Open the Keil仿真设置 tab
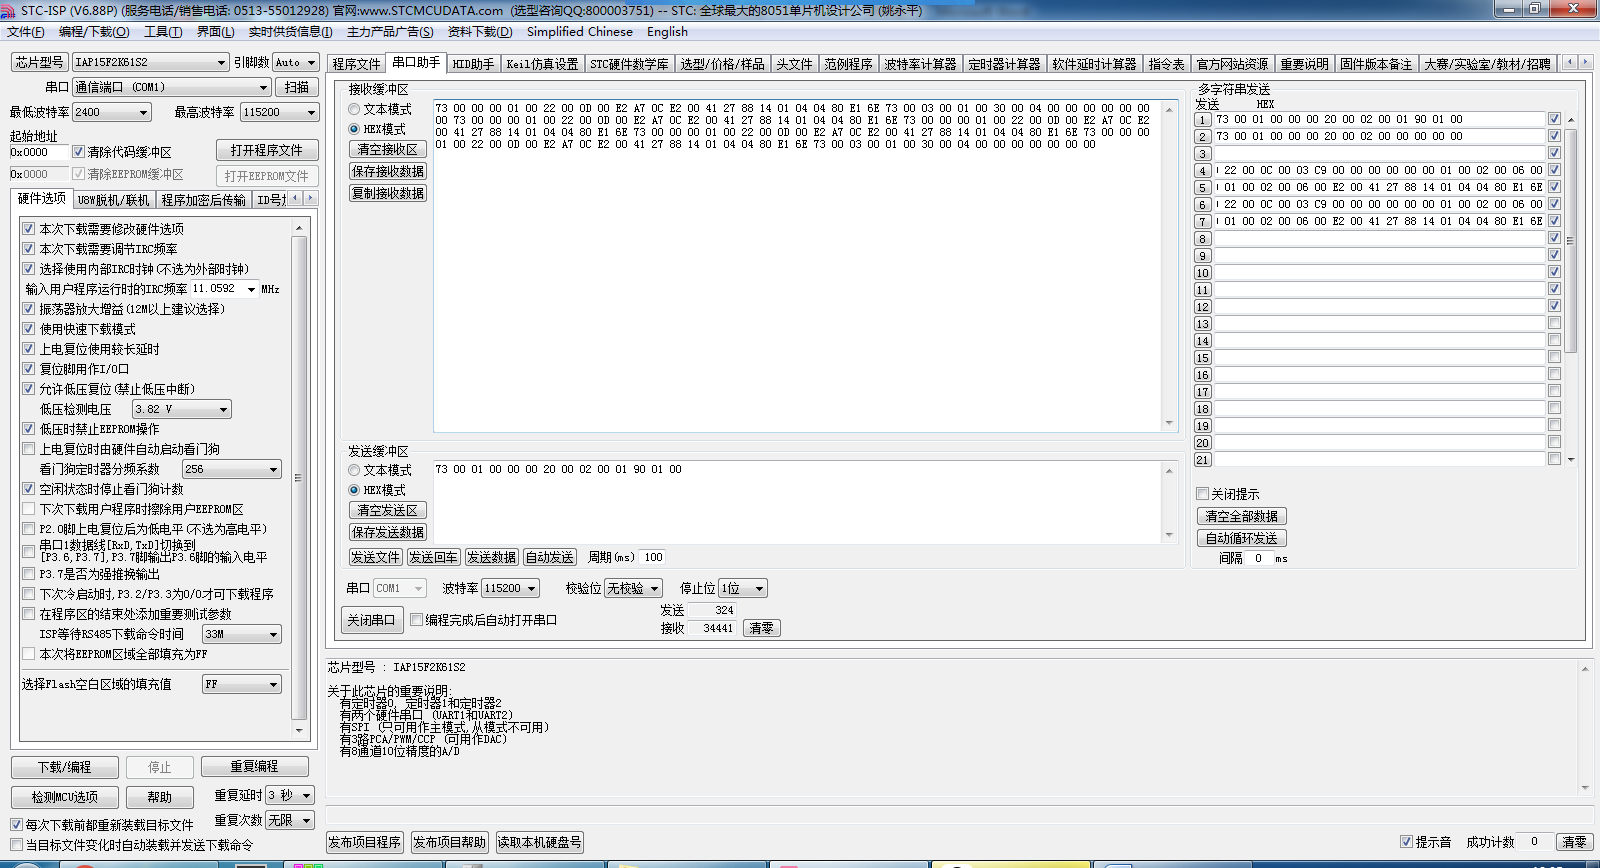This screenshot has width=1600, height=868. (x=542, y=63)
